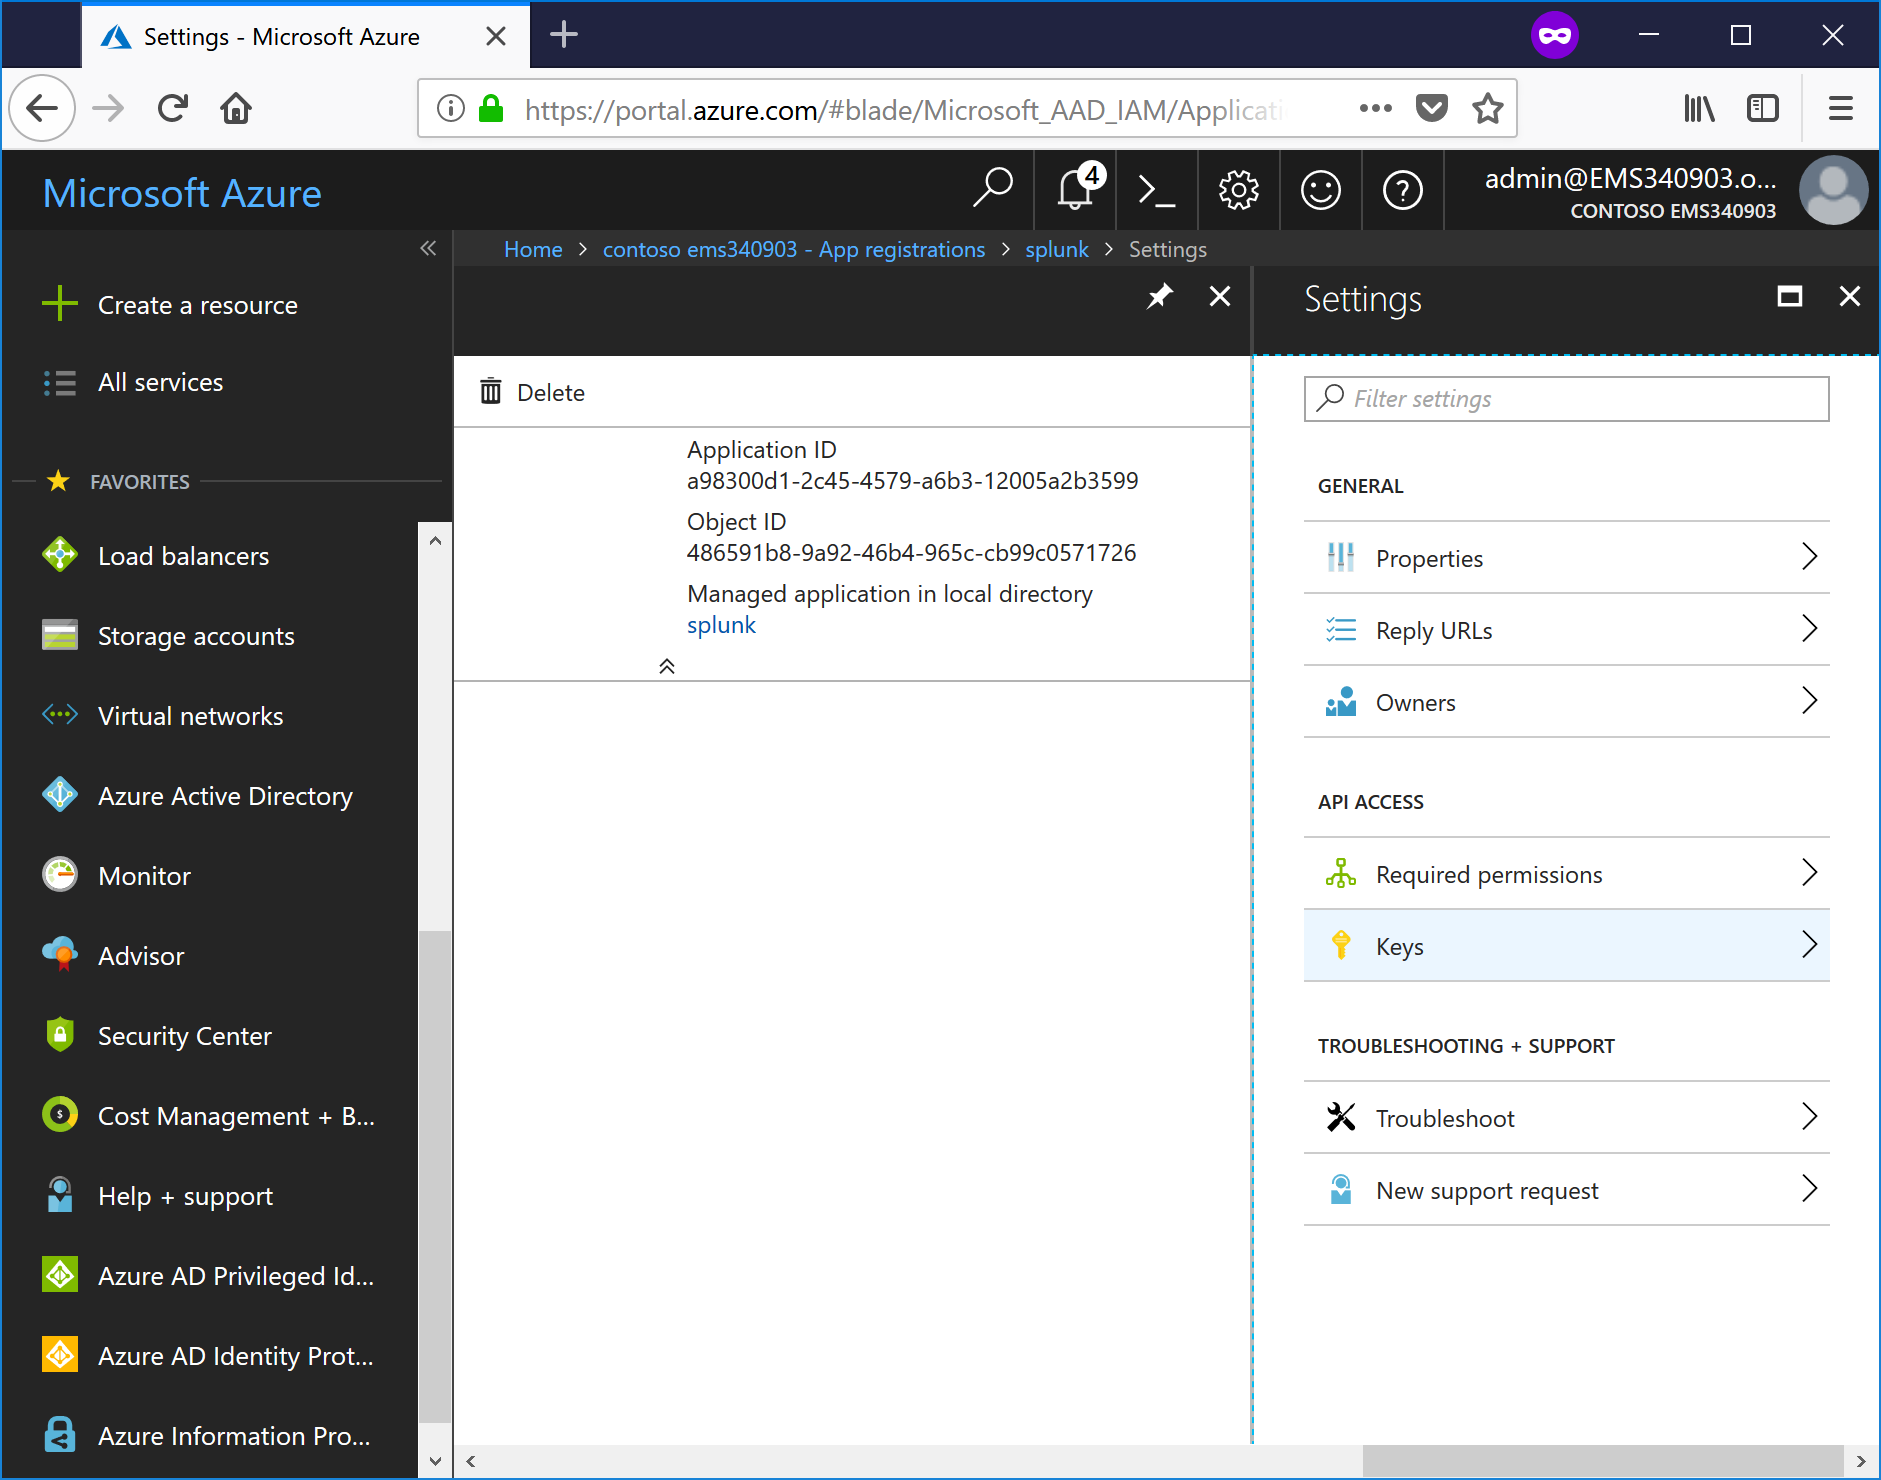Delete the splunk app registration
This screenshot has width=1881, height=1480.
(x=533, y=392)
